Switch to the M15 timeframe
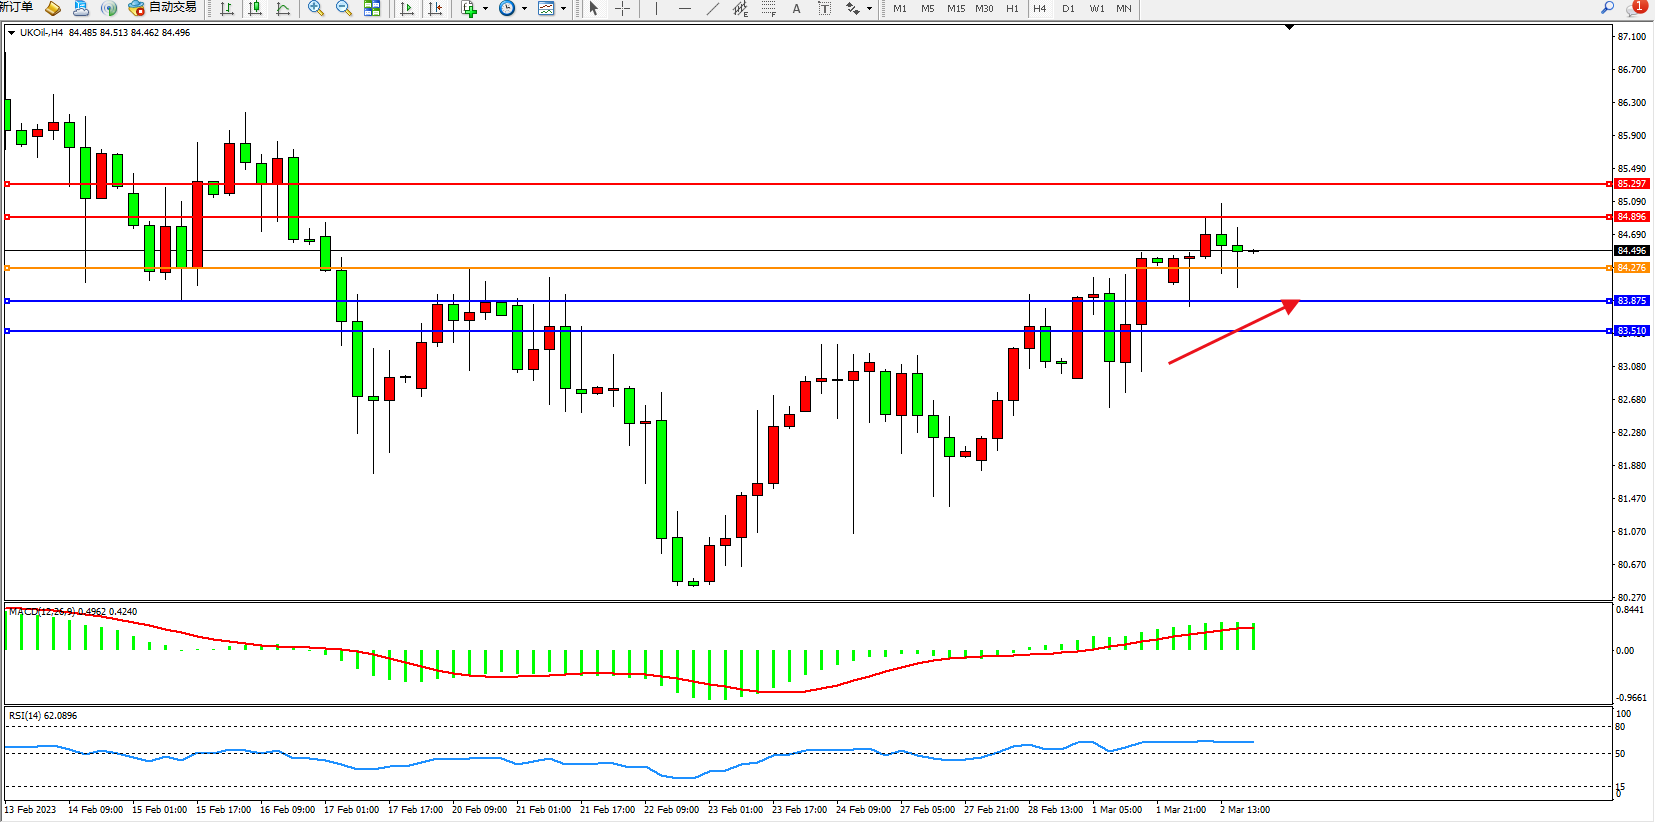This screenshot has width=1655, height=823. 956,9
